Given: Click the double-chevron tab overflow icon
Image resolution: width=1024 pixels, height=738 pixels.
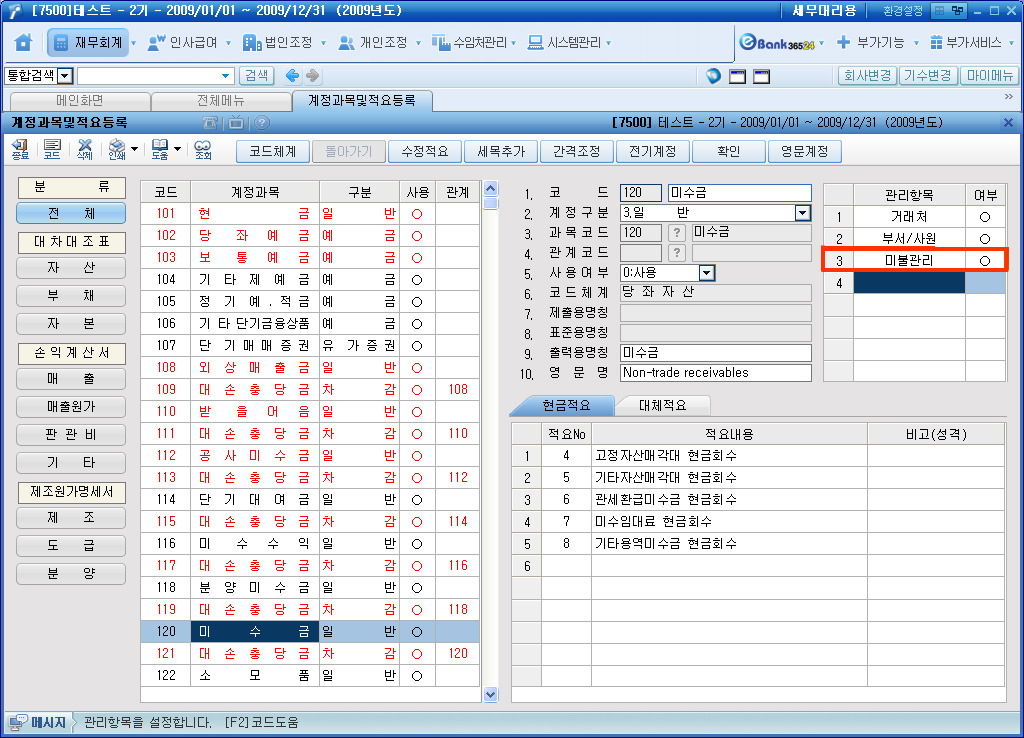Looking at the screenshot, I should (1008, 97).
